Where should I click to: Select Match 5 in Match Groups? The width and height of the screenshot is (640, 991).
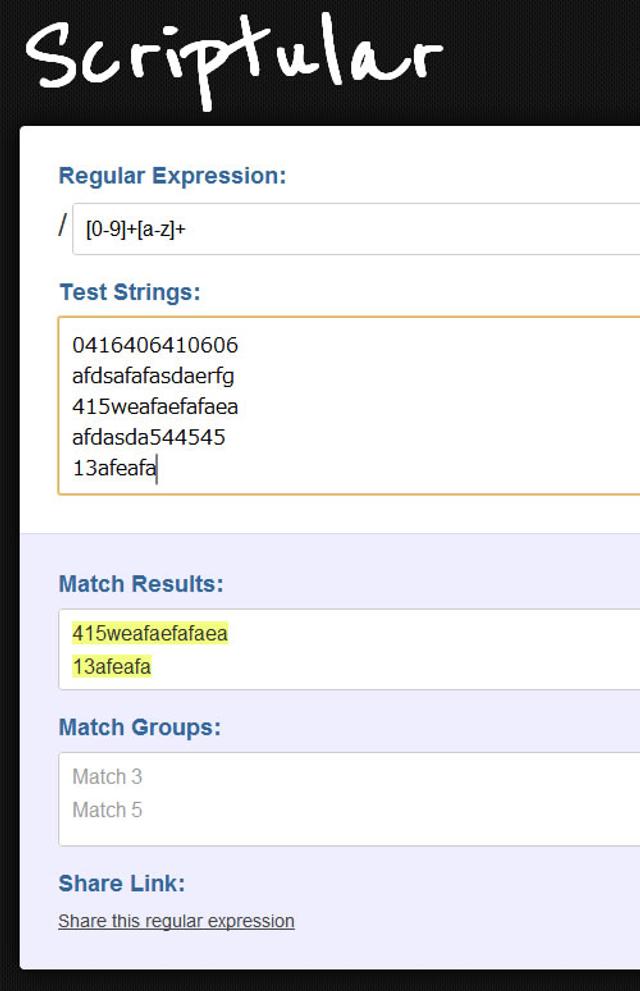(107, 810)
